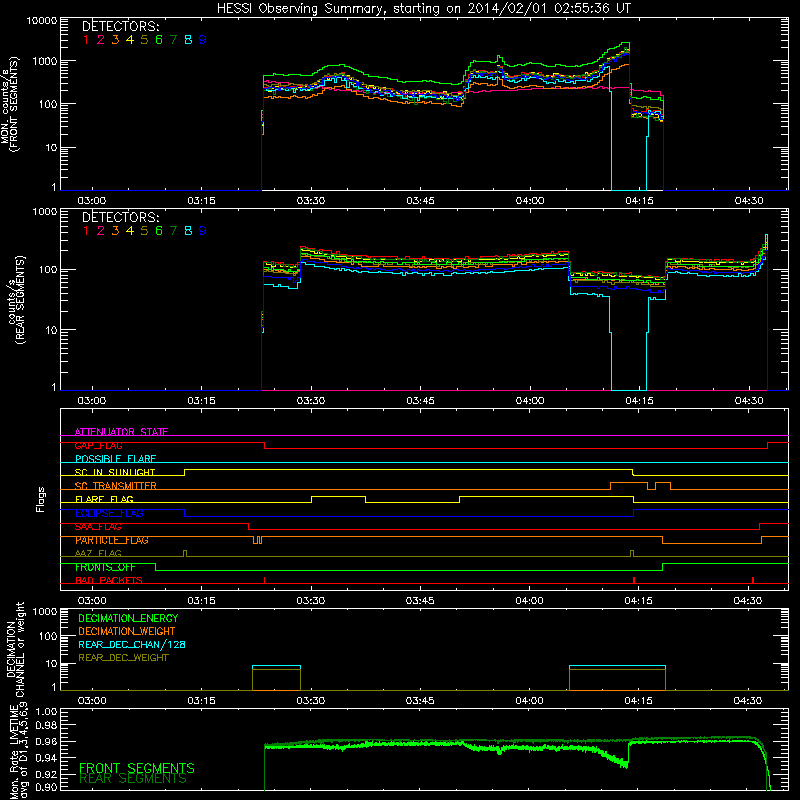Image resolution: width=800 pixels, height=800 pixels.
Task: Select detector 2 label in front segments legend
Action: (101, 40)
